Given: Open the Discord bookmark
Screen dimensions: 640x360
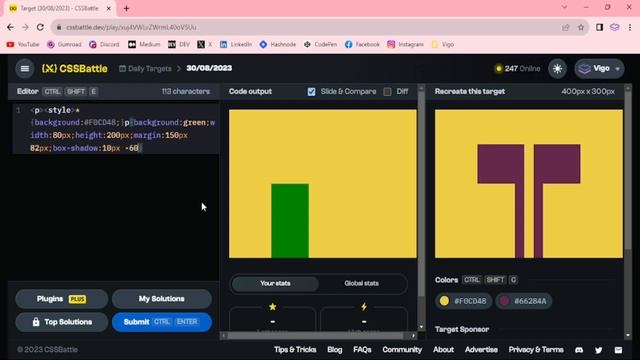Looking at the screenshot, I should coord(104,44).
